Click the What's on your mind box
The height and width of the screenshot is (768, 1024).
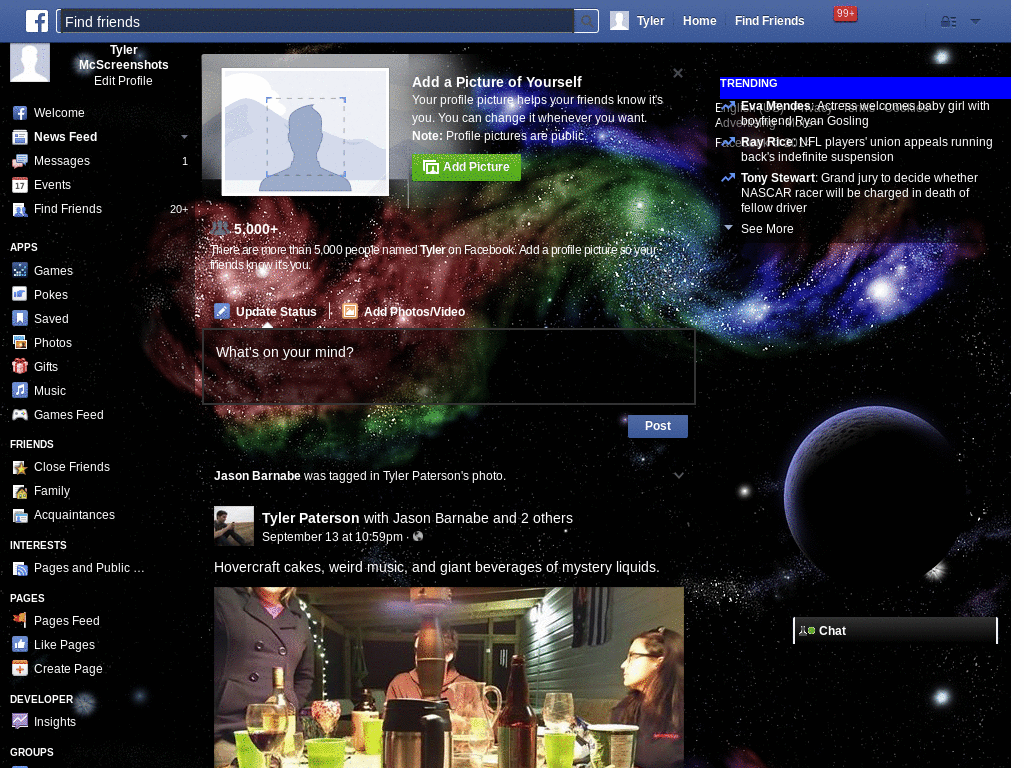click(449, 366)
